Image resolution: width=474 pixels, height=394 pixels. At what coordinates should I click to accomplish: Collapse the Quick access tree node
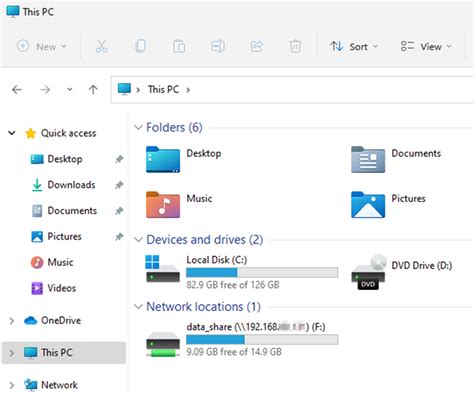pos(12,133)
